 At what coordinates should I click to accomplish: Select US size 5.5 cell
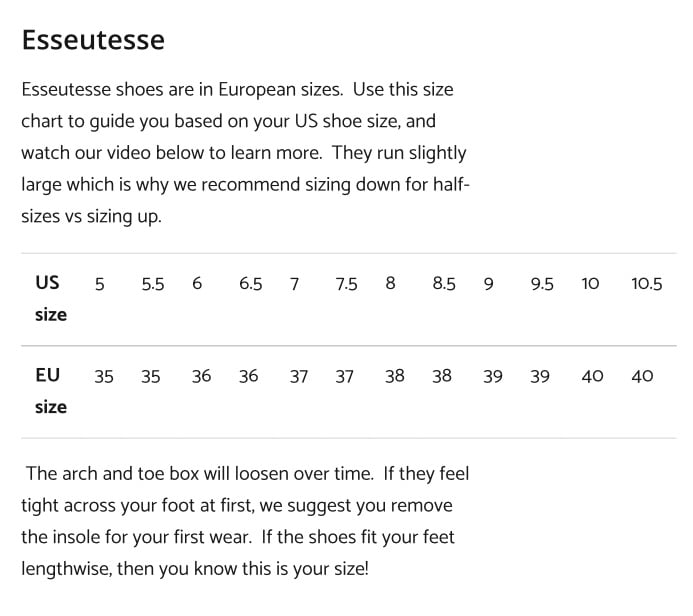(x=152, y=284)
